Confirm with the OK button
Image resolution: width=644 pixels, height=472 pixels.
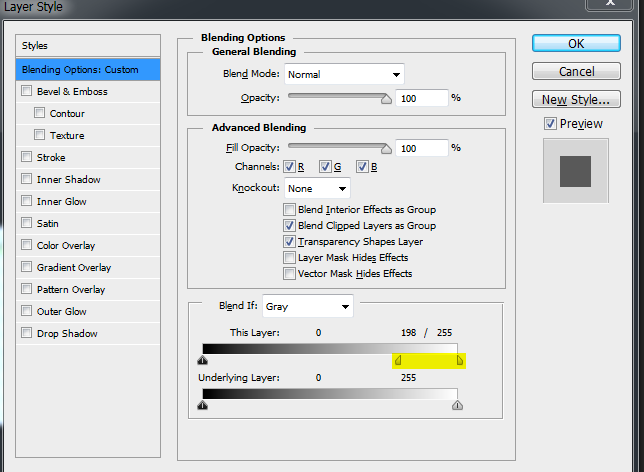coord(576,44)
